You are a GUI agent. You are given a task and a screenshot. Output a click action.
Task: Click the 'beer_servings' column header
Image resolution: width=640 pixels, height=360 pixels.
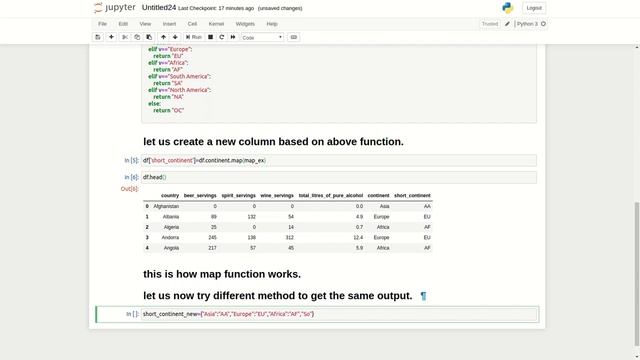point(200,196)
